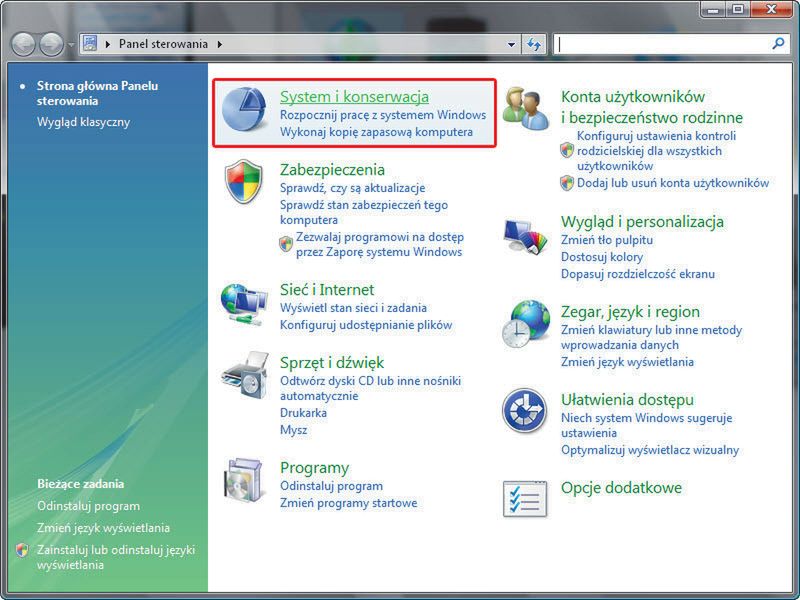Click the Zabezpieczenia shield icon
This screenshot has height=600, width=800.
[x=244, y=182]
